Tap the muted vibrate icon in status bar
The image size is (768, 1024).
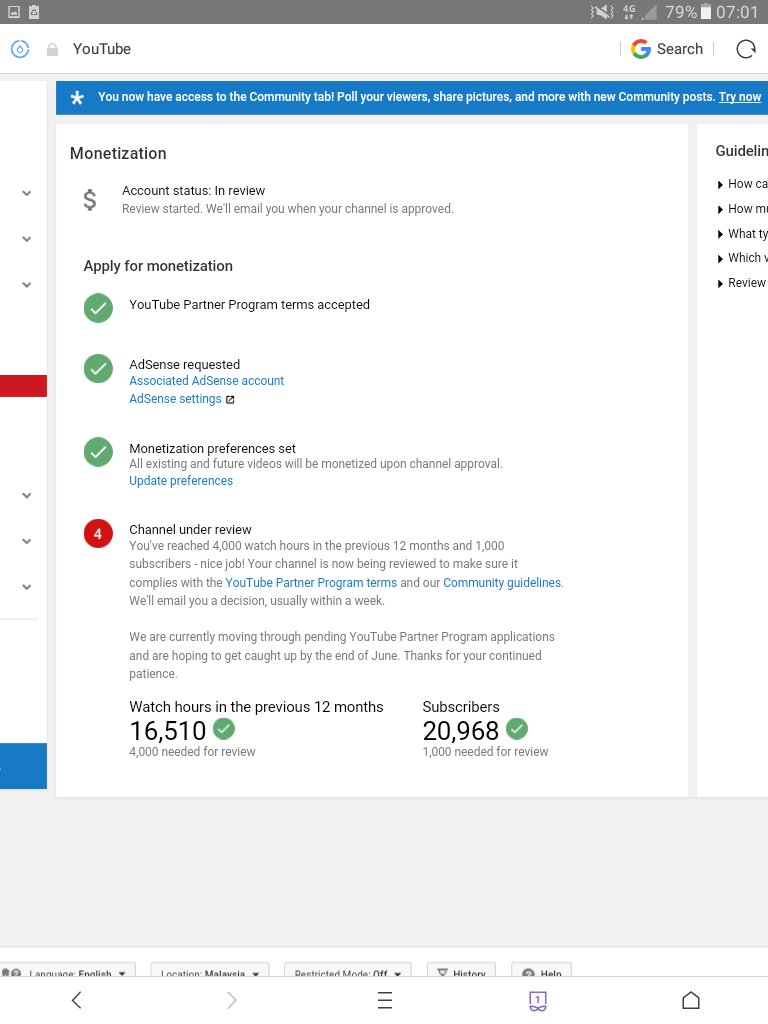(601, 12)
